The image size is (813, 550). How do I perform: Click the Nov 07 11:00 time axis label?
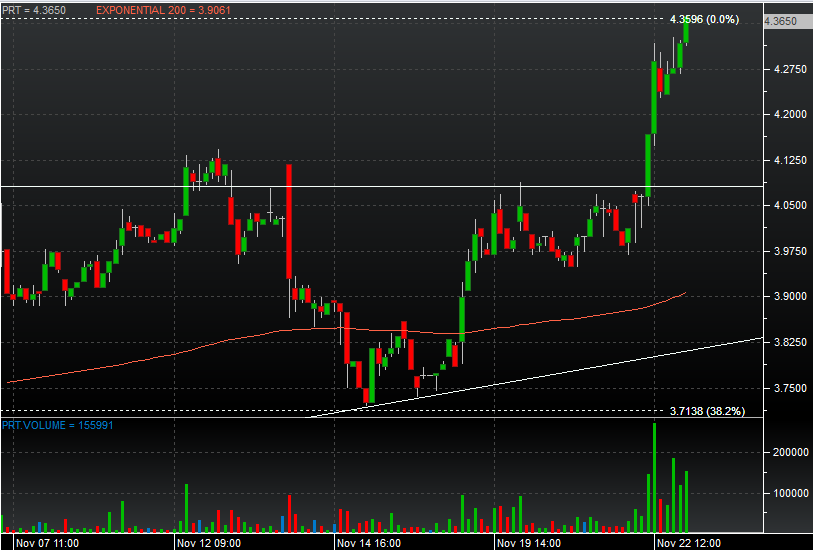[41, 542]
